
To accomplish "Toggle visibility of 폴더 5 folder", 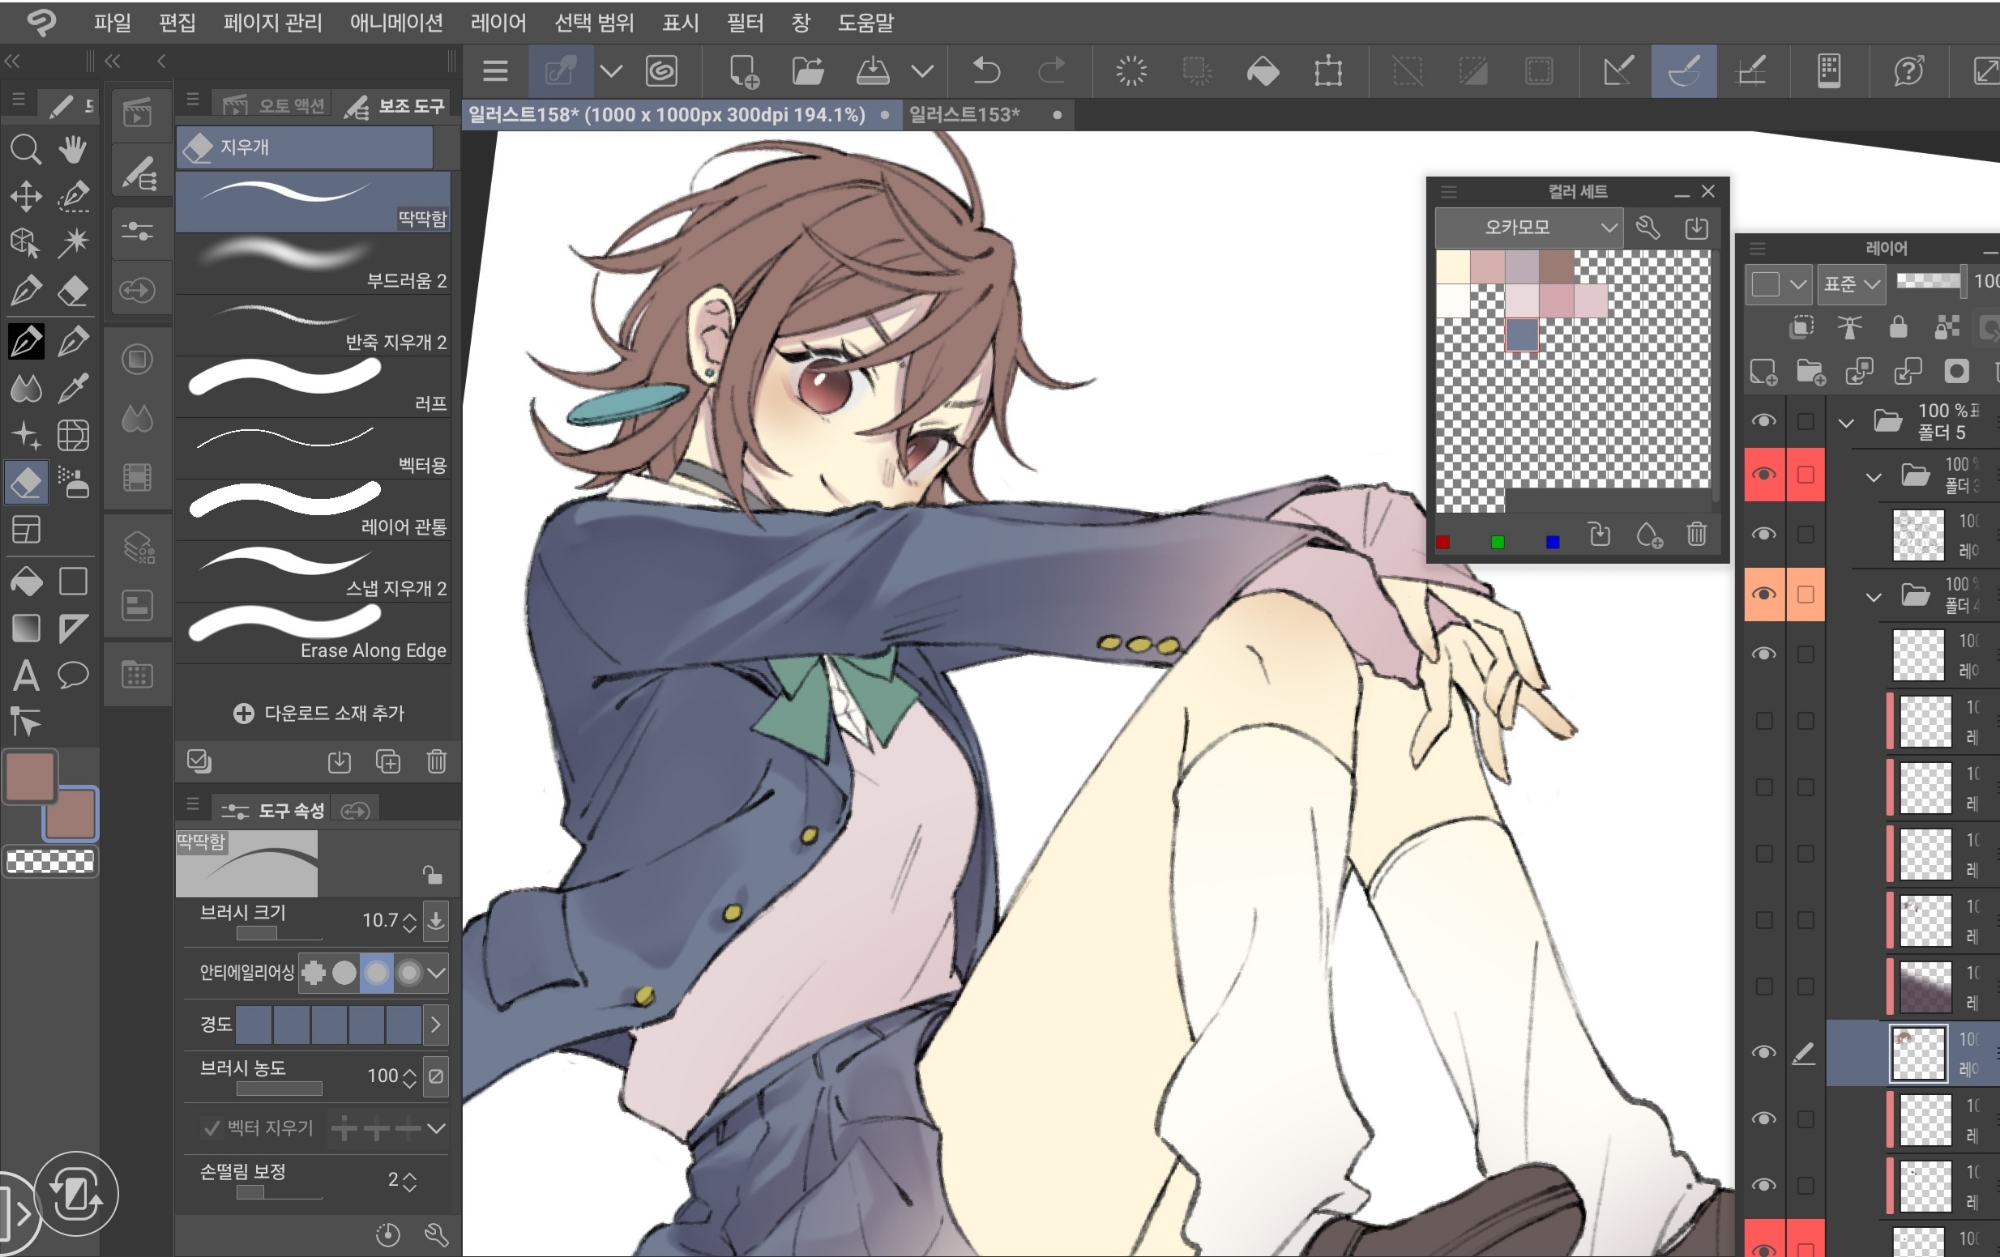I will [x=1764, y=421].
